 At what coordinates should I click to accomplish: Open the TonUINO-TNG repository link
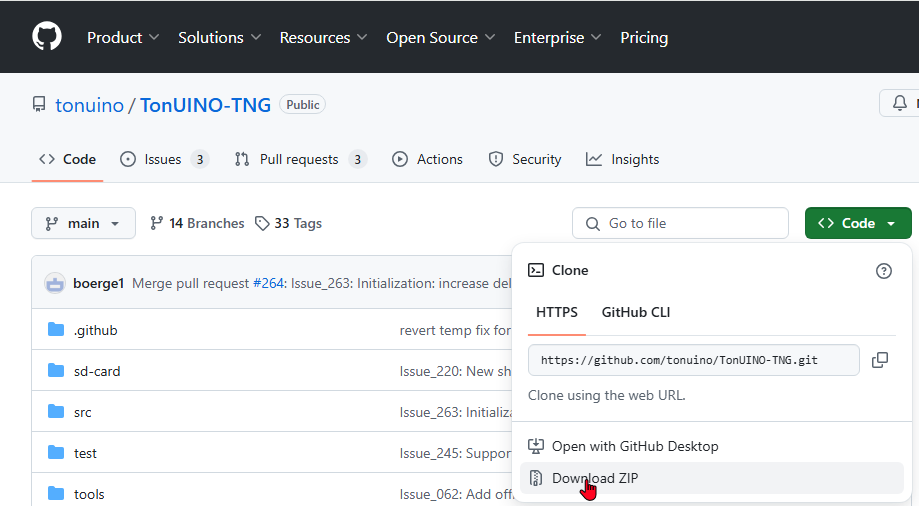pos(205,105)
